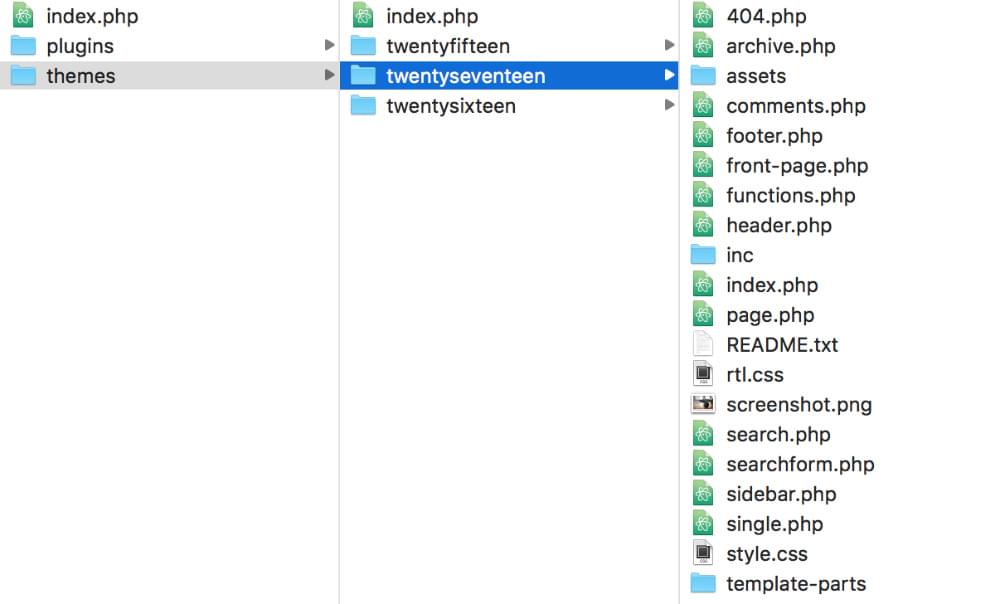
Task: Click the twentyseventeen disclosure arrow
Action: (669, 76)
